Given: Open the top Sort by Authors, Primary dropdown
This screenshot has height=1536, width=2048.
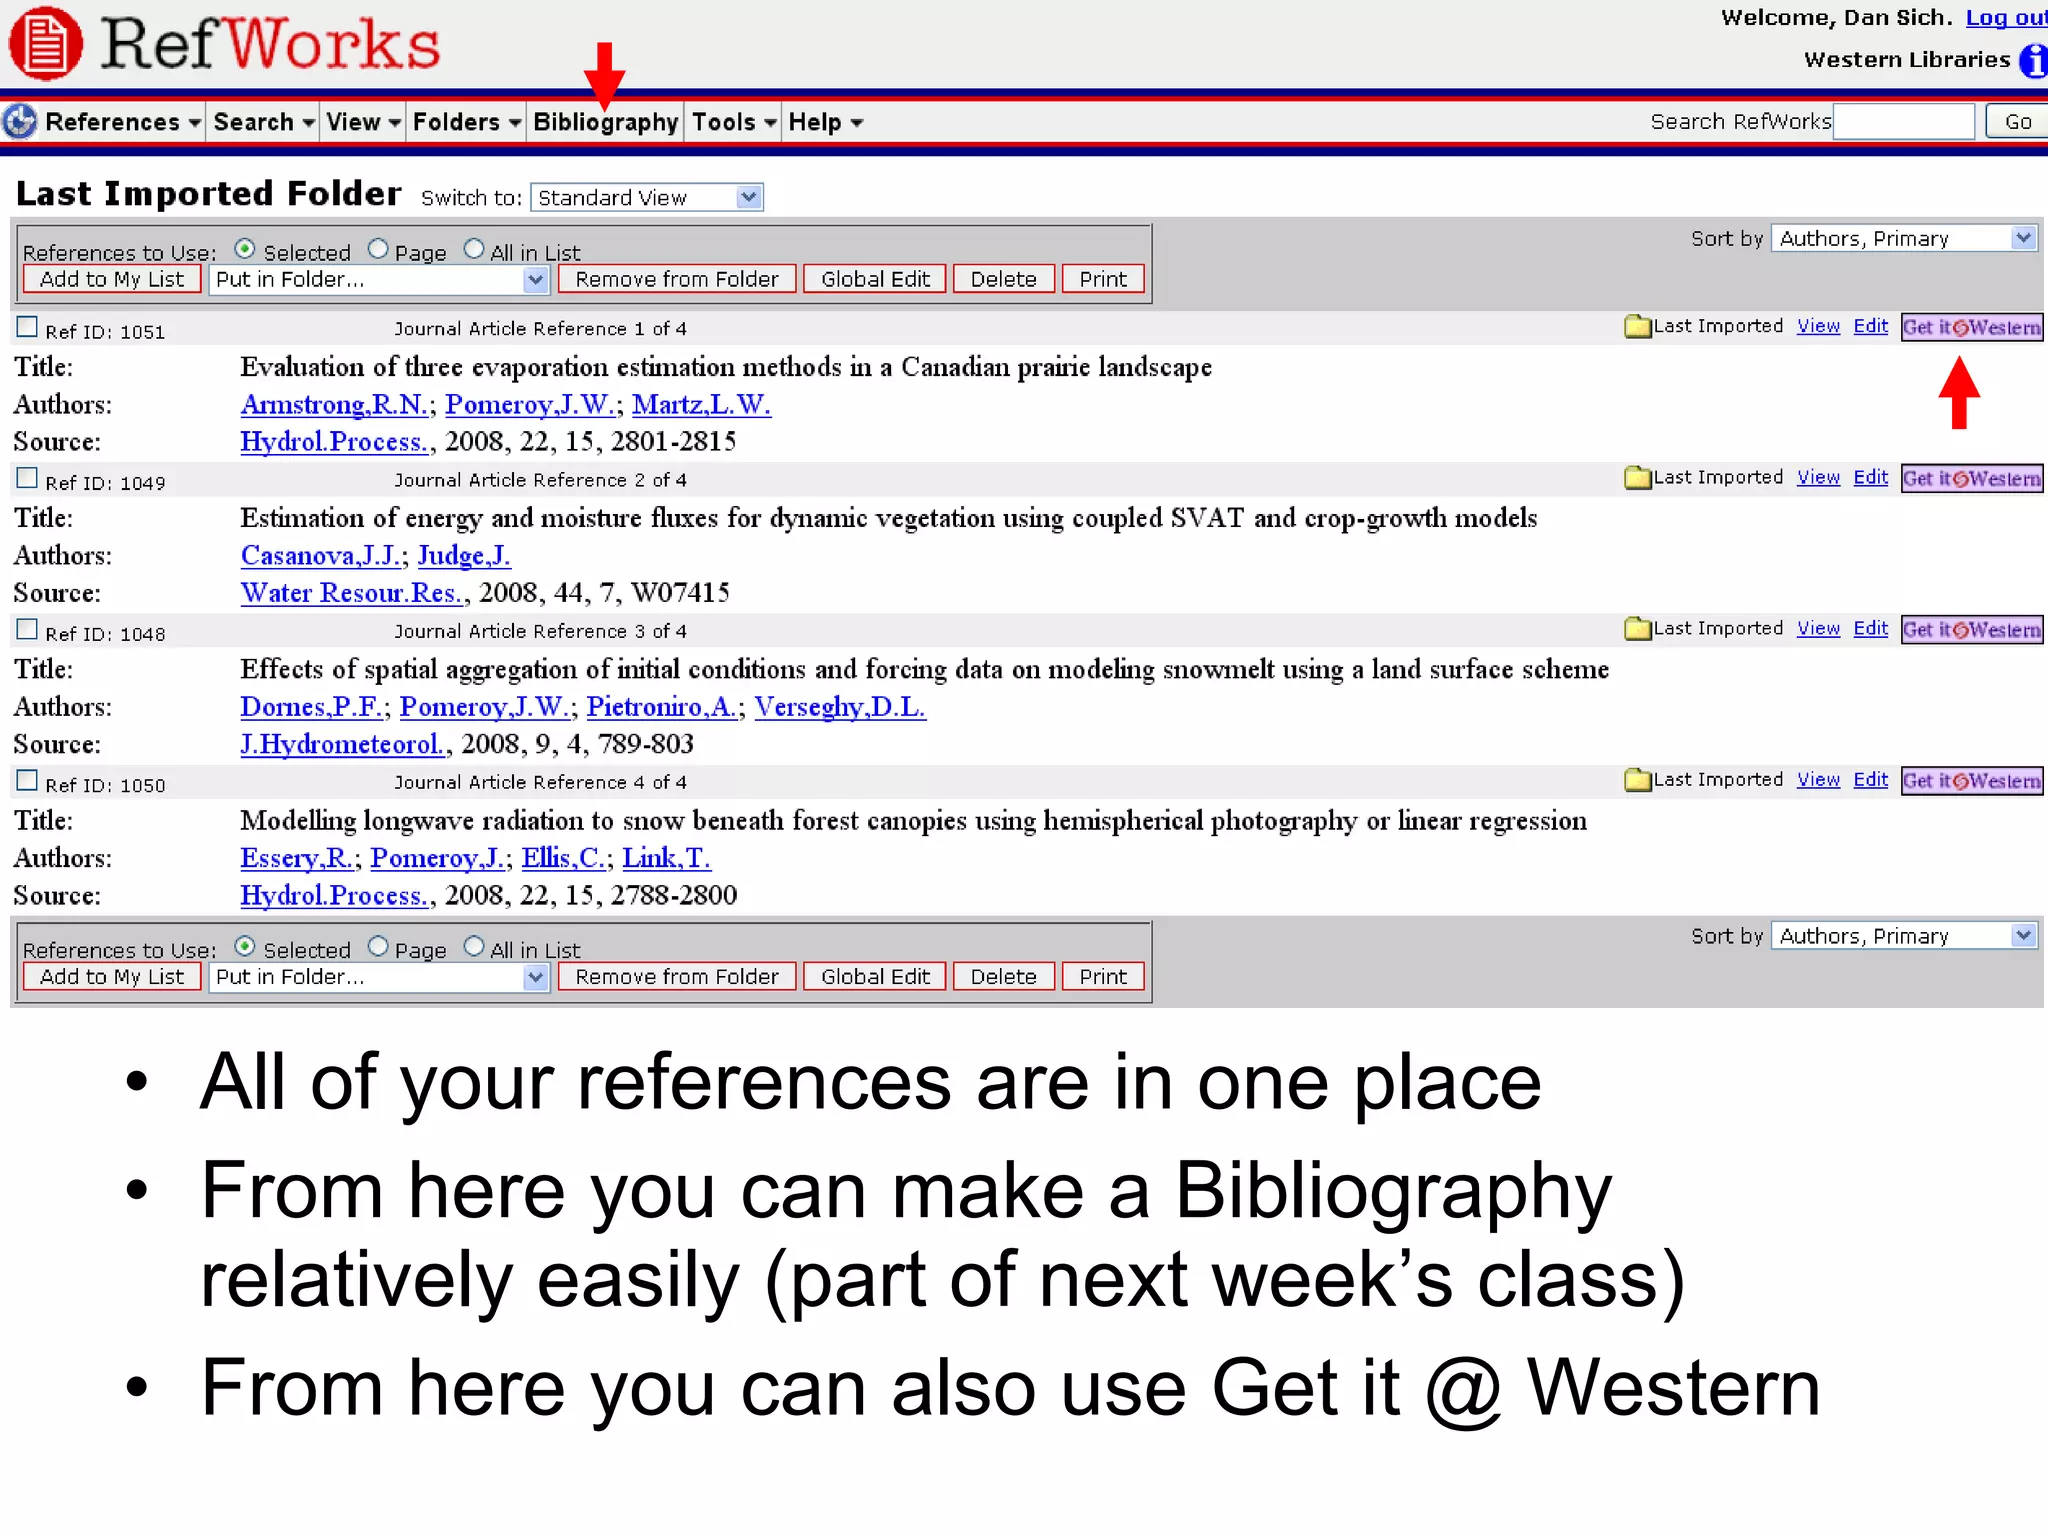Looking at the screenshot, I should pyautogui.click(x=1904, y=238).
